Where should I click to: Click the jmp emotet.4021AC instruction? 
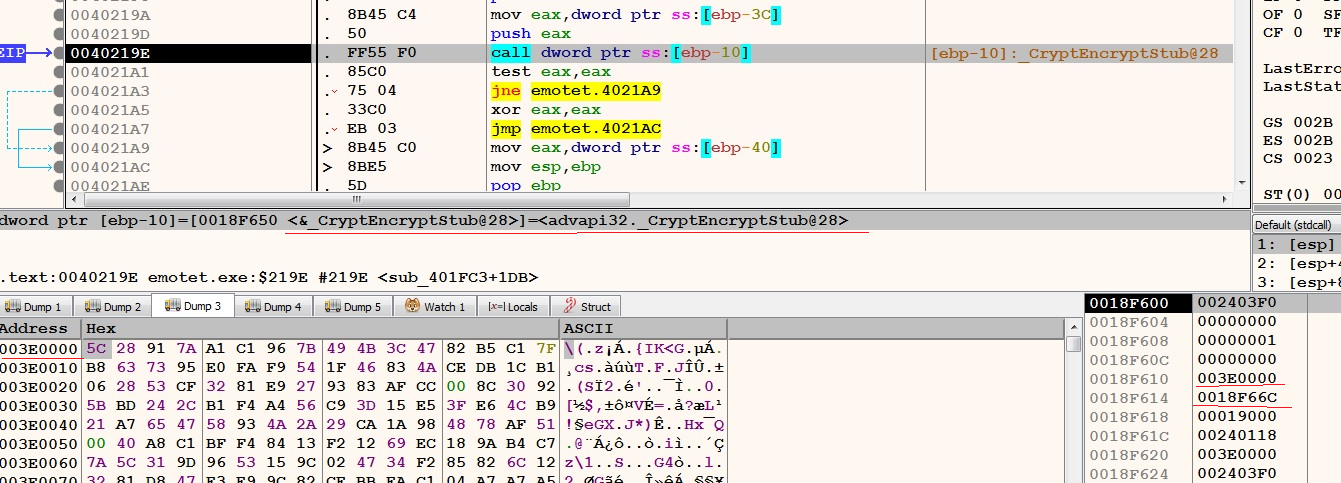click(x=576, y=129)
